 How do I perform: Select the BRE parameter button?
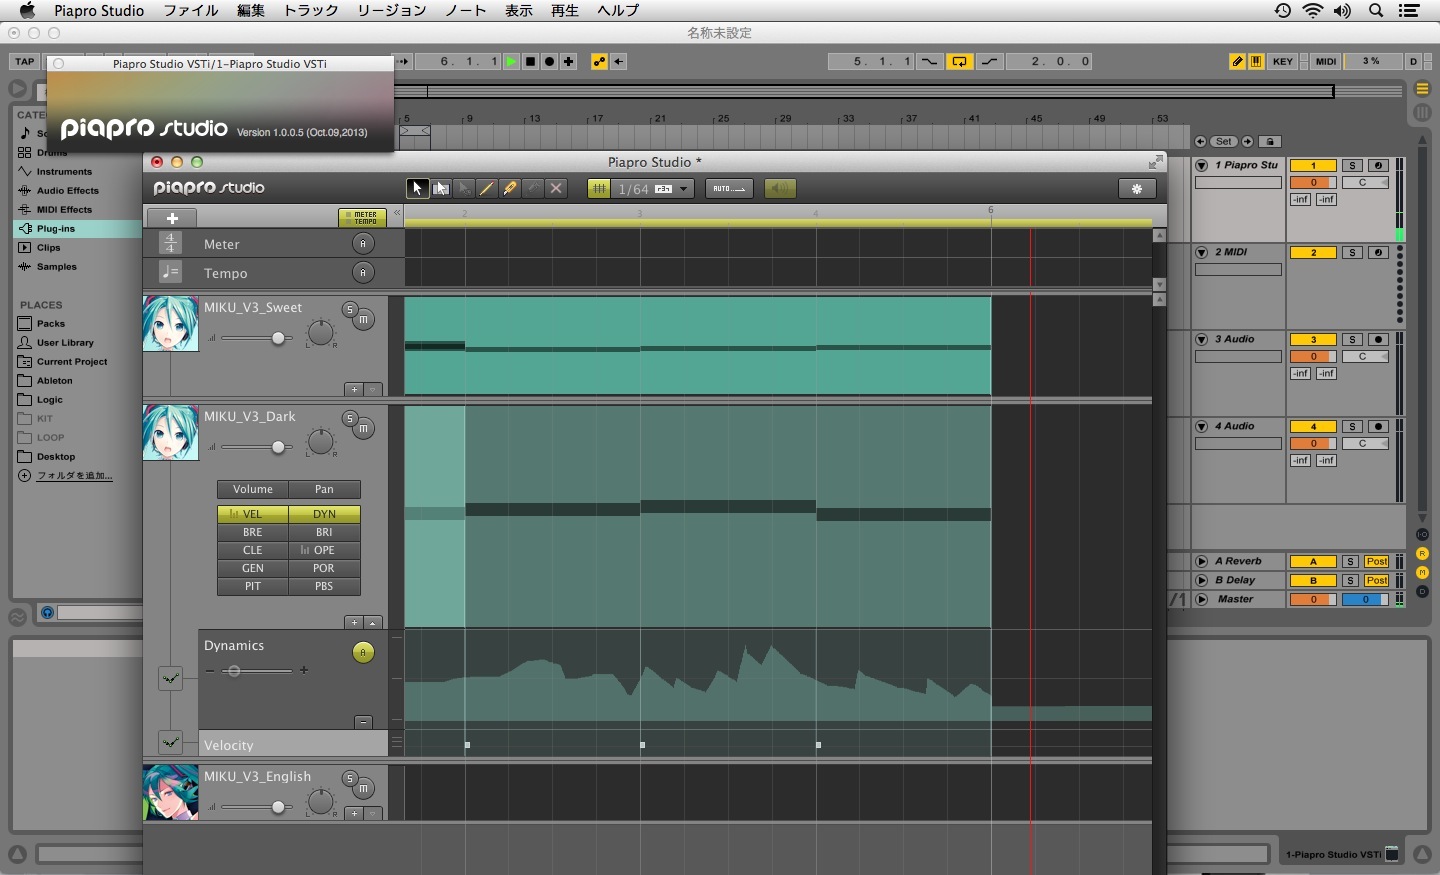coord(253,532)
